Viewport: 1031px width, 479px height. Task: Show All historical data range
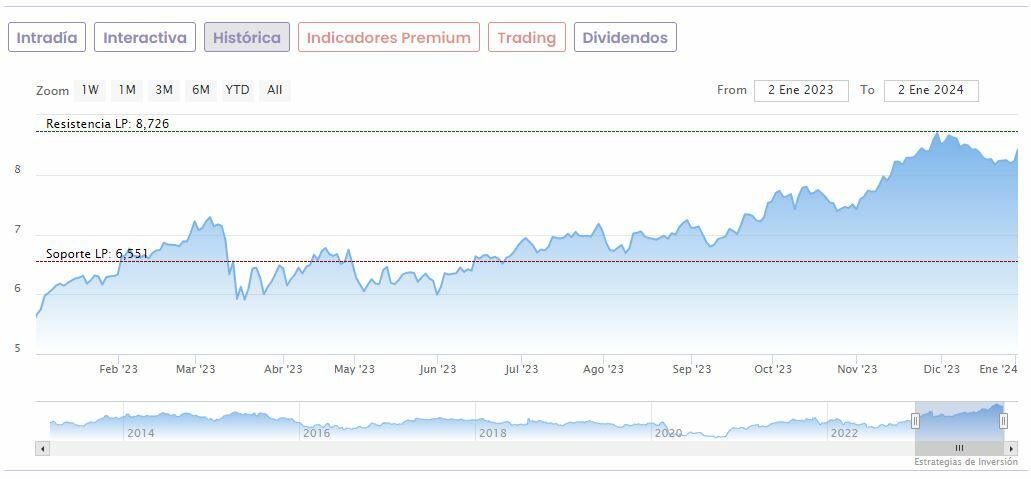click(275, 90)
